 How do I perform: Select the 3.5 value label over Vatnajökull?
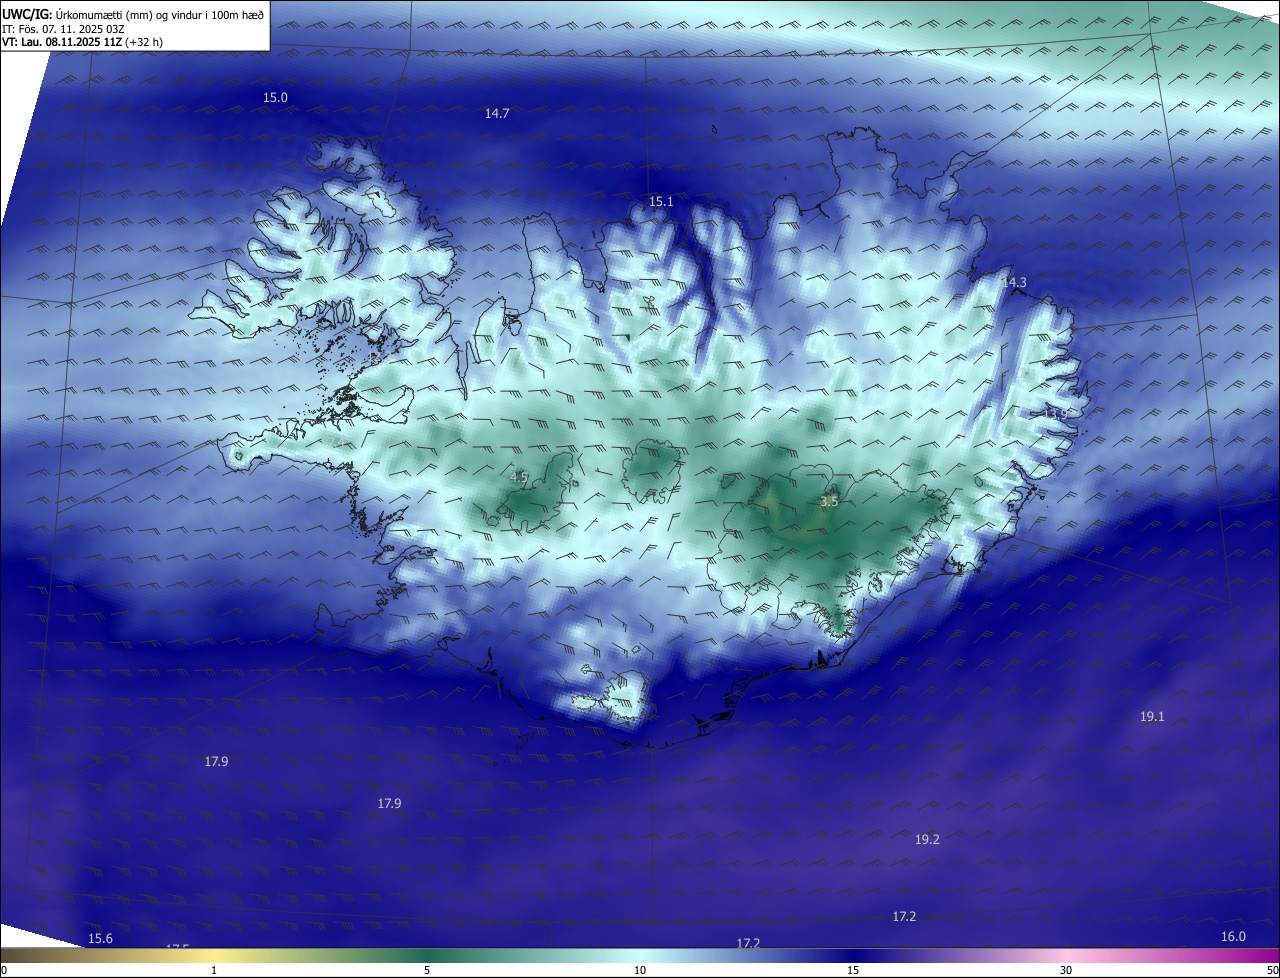pyautogui.click(x=829, y=501)
